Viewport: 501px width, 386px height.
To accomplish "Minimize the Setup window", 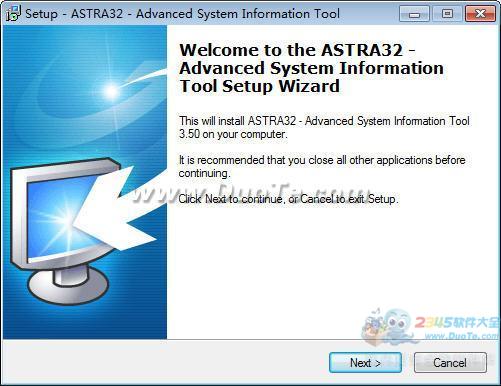I will click(x=414, y=14).
